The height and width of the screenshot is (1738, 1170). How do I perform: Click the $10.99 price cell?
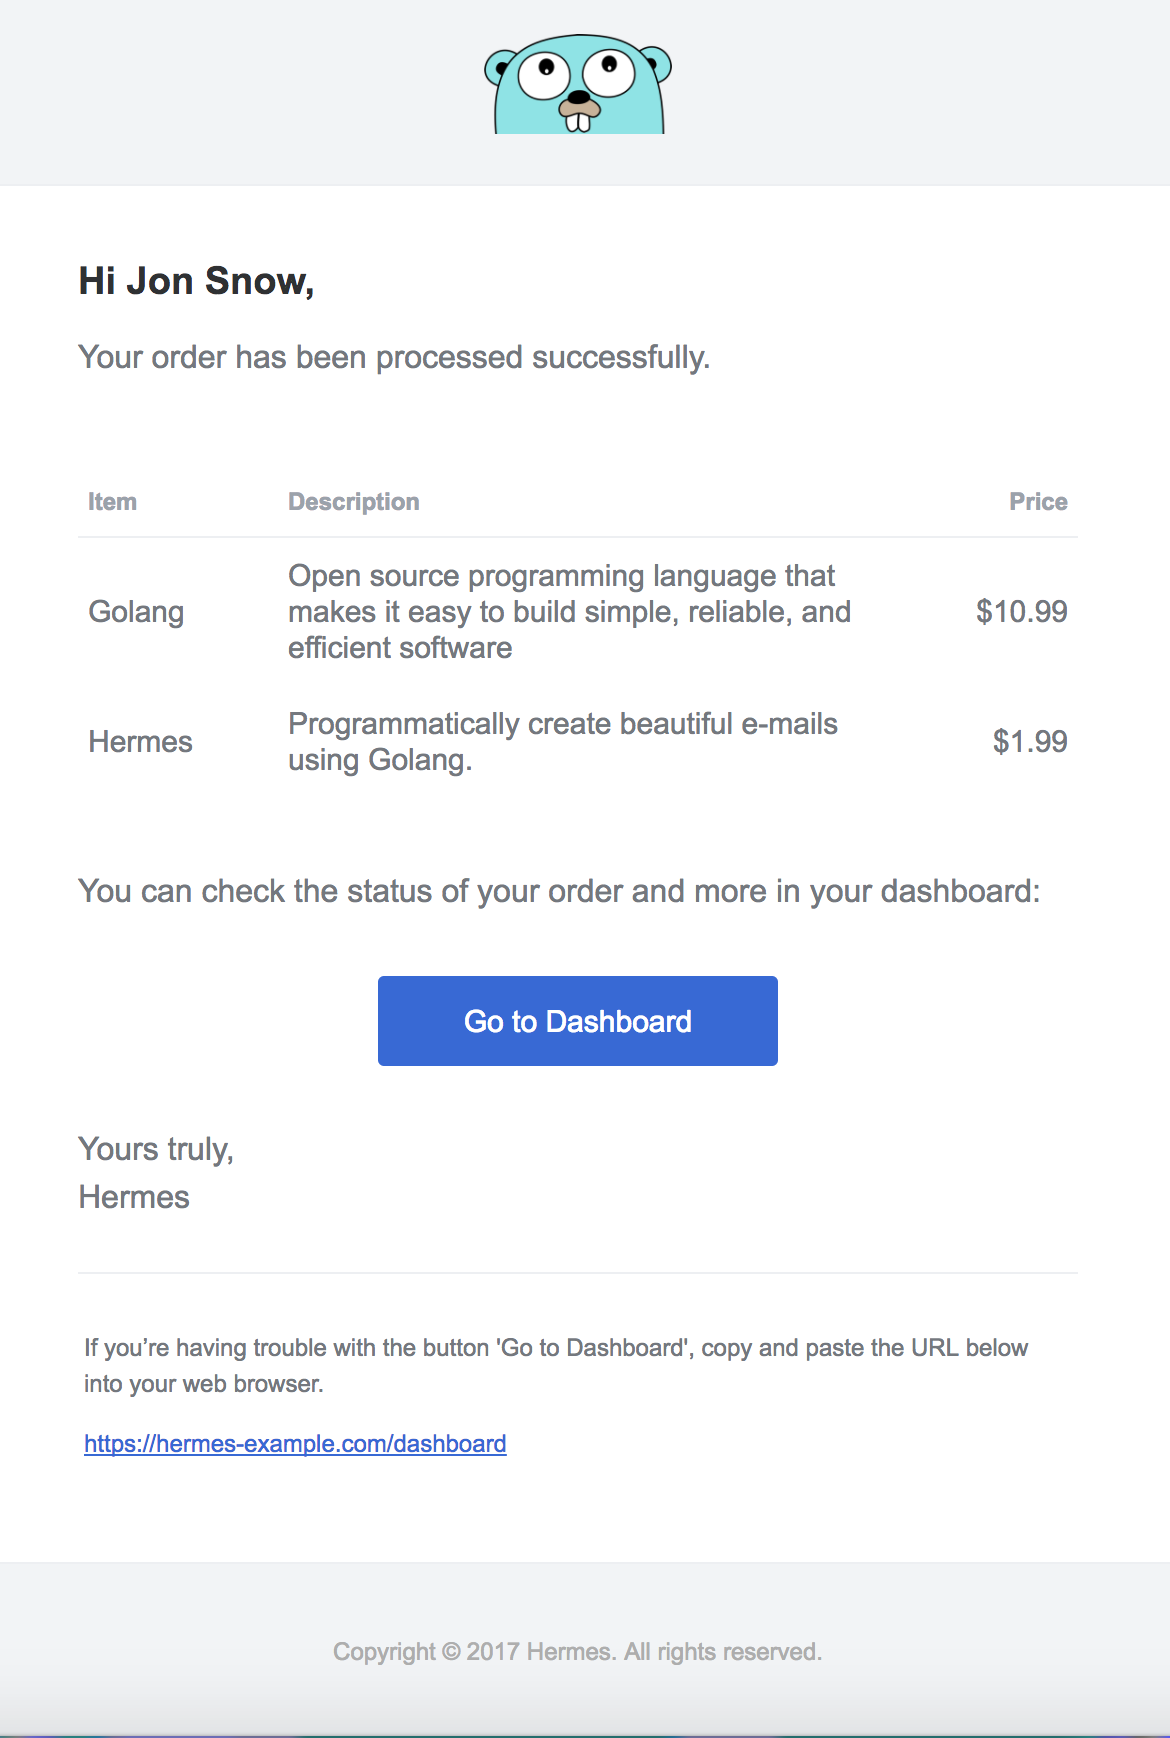click(1021, 612)
